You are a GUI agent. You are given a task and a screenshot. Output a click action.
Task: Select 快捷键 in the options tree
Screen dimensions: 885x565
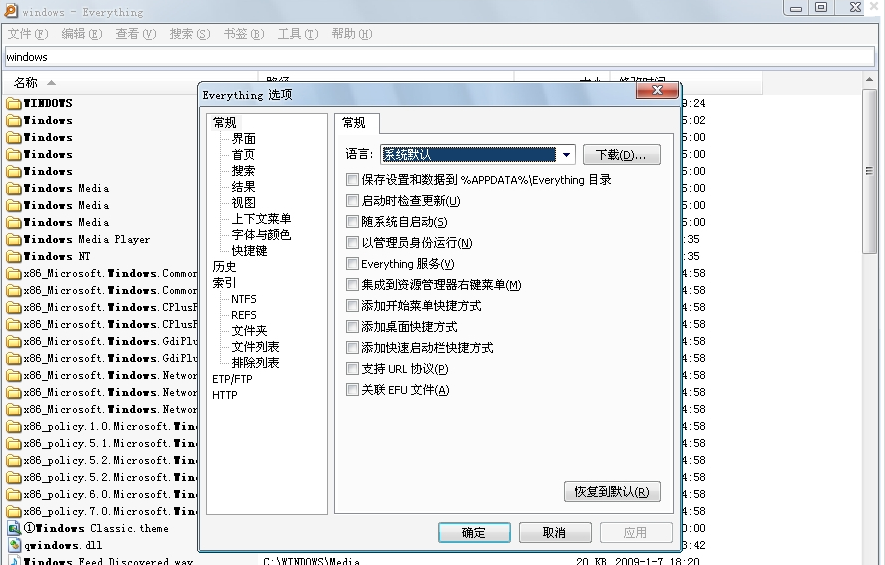pos(249,251)
